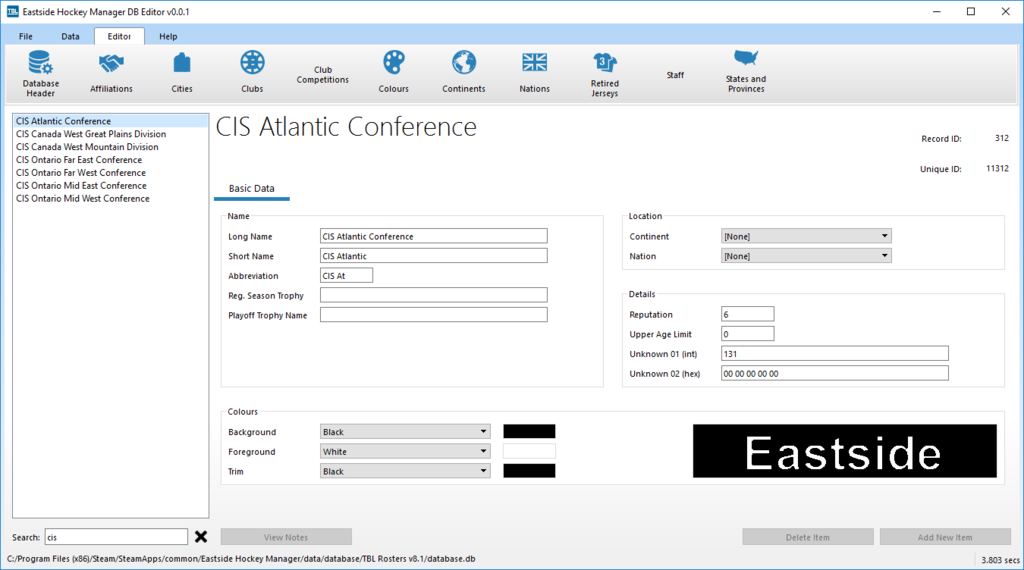Open the File menu

[x=25, y=37]
